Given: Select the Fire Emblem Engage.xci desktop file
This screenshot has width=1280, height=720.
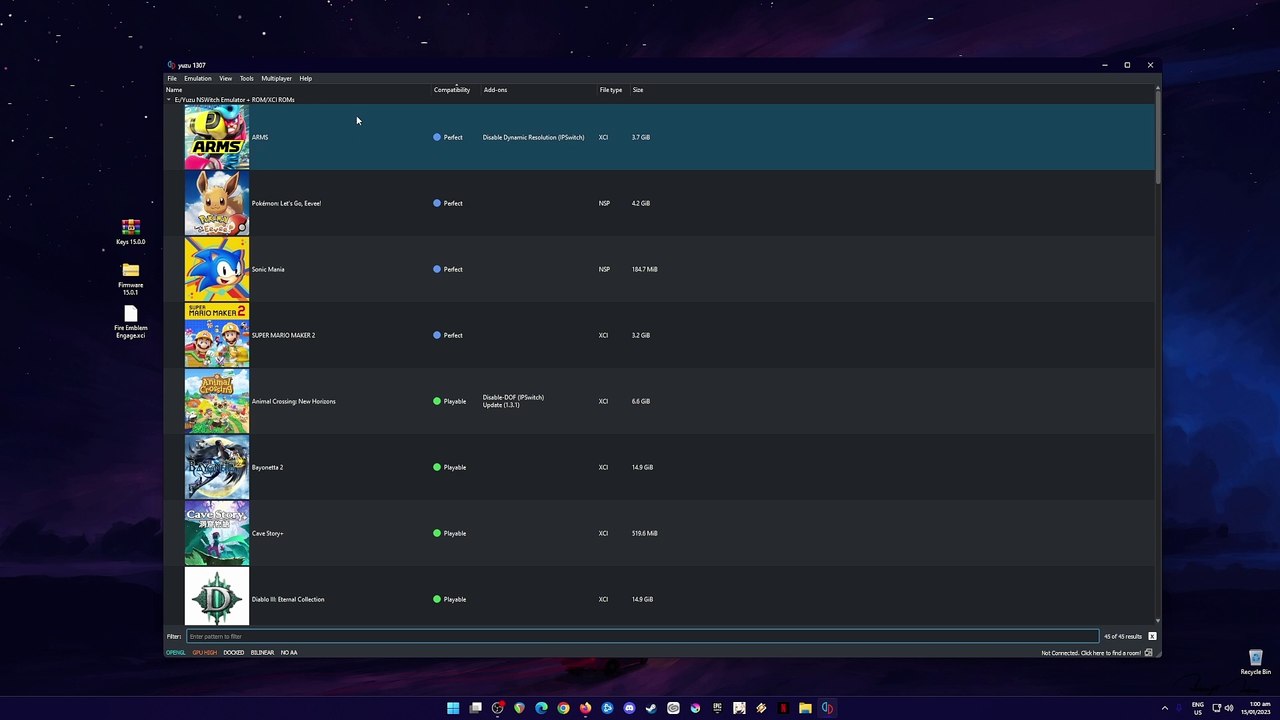Looking at the screenshot, I should [130, 322].
